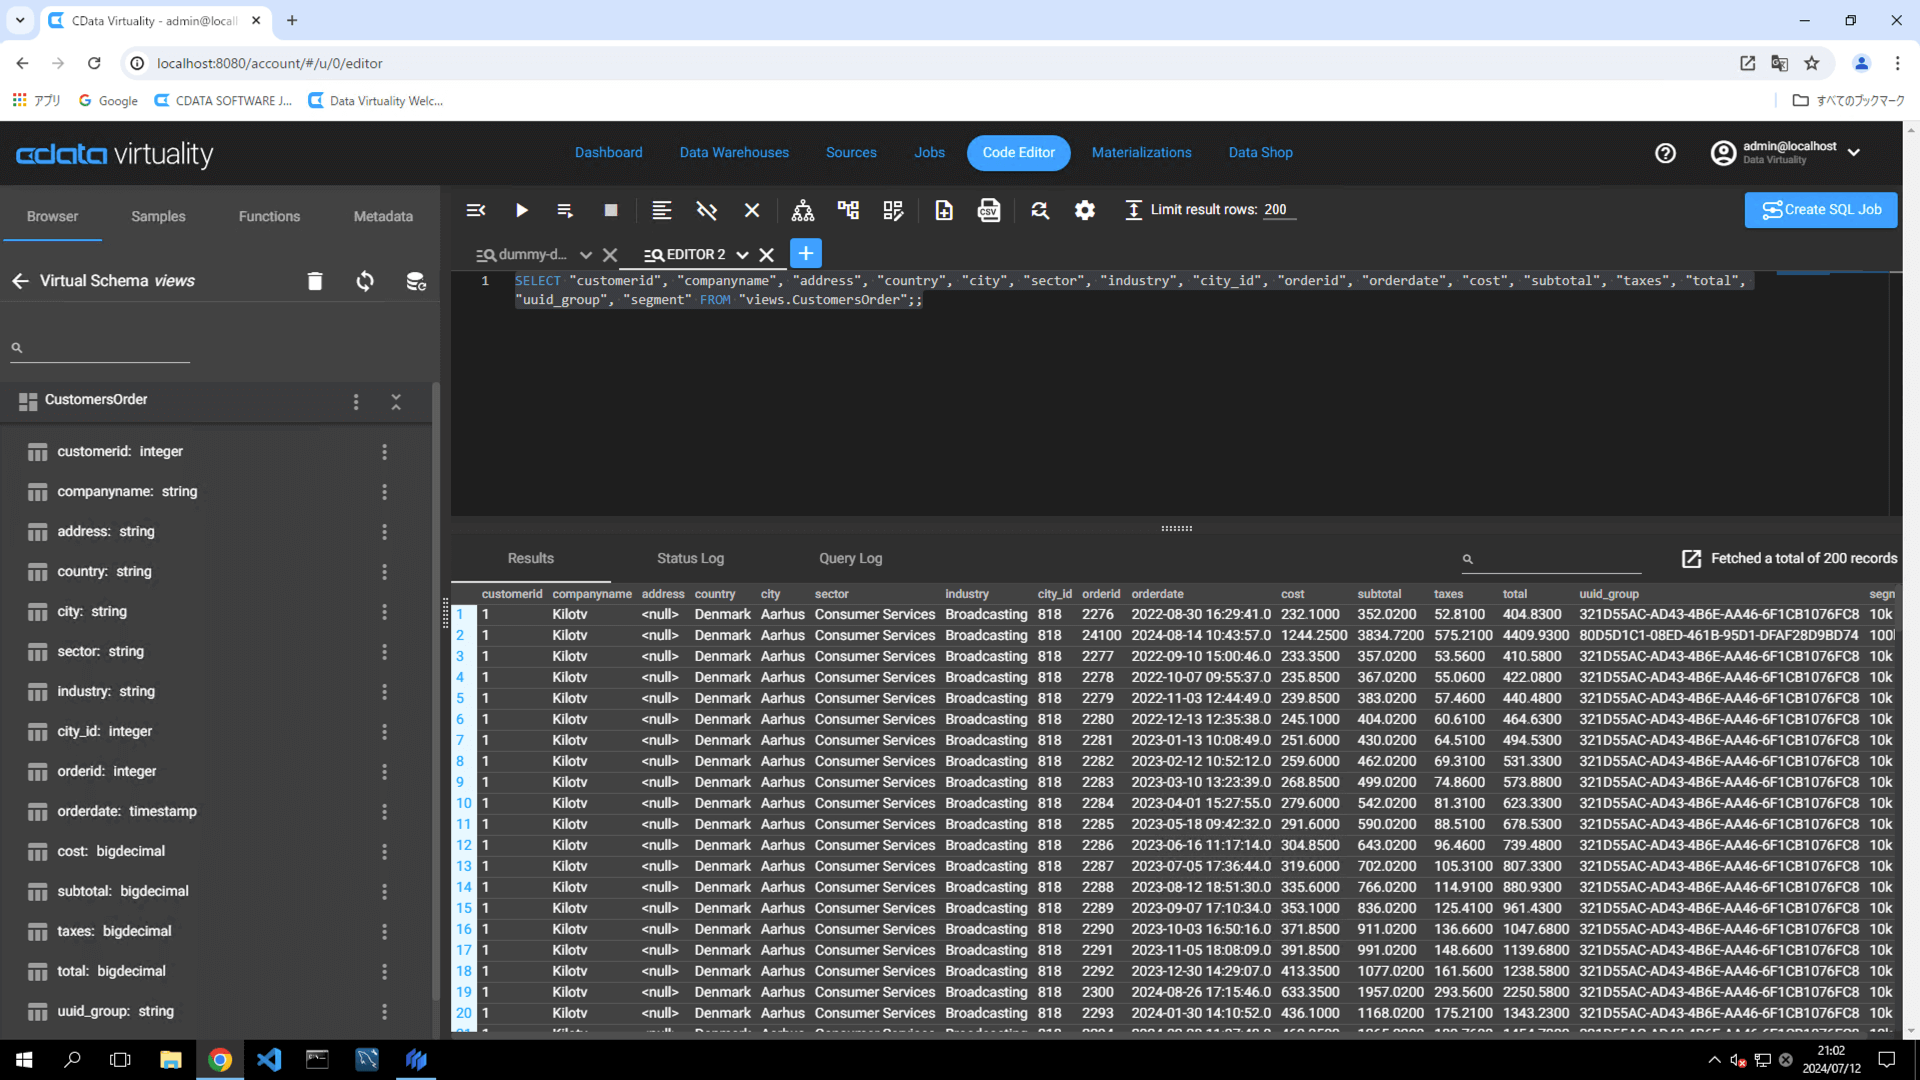Expand the EDITOR 2 tab dropdown arrow
1920x1080 pixels.
[742, 255]
